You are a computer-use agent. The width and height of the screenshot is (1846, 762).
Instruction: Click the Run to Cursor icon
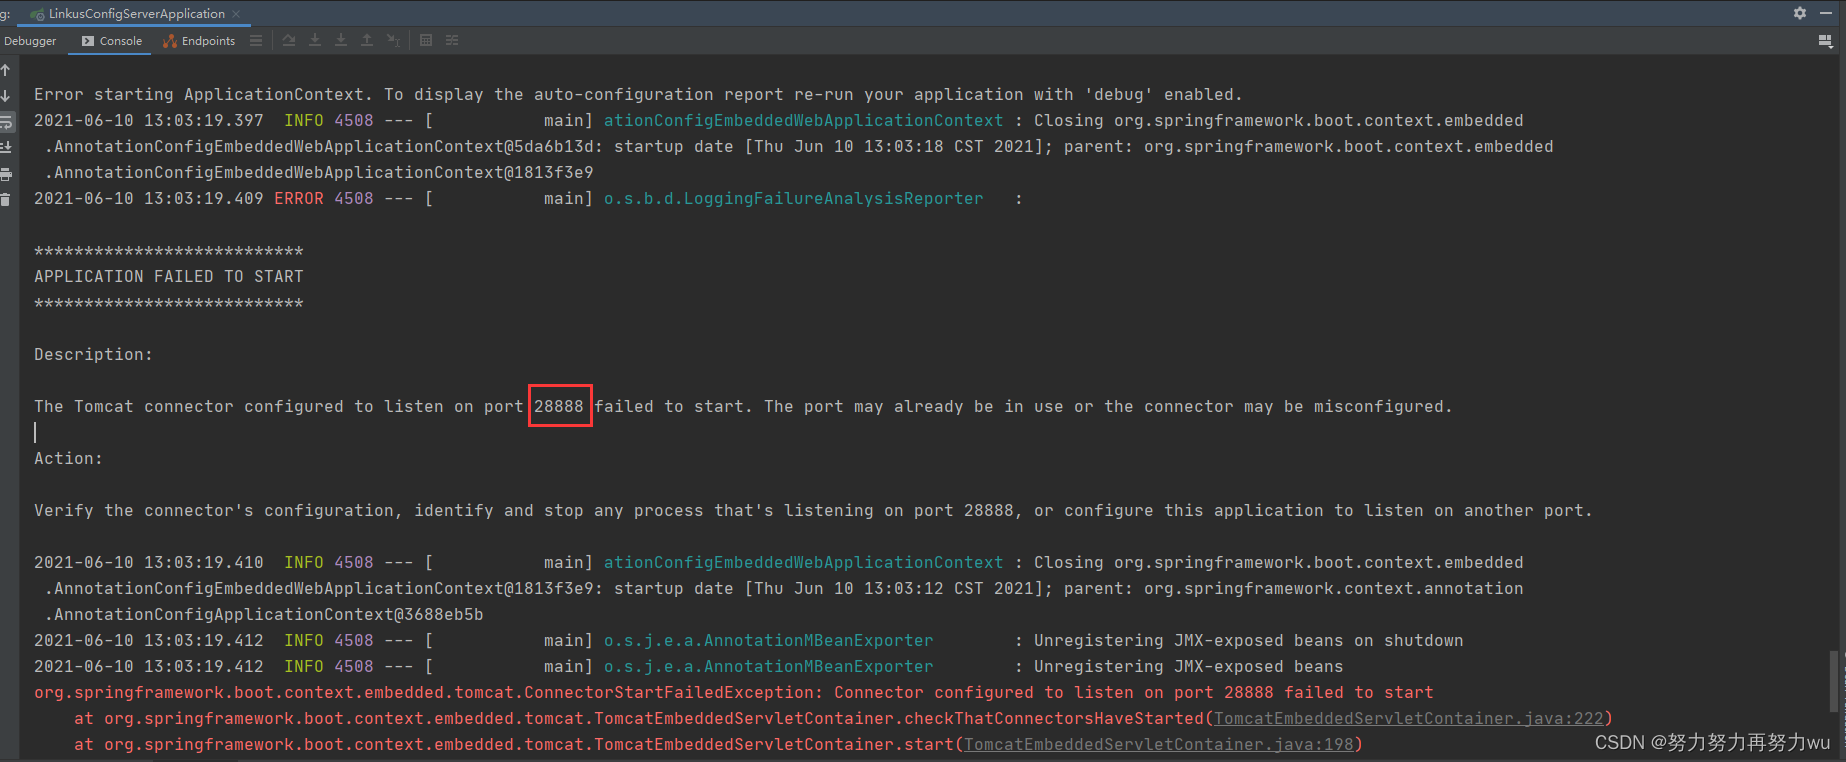click(393, 40)
